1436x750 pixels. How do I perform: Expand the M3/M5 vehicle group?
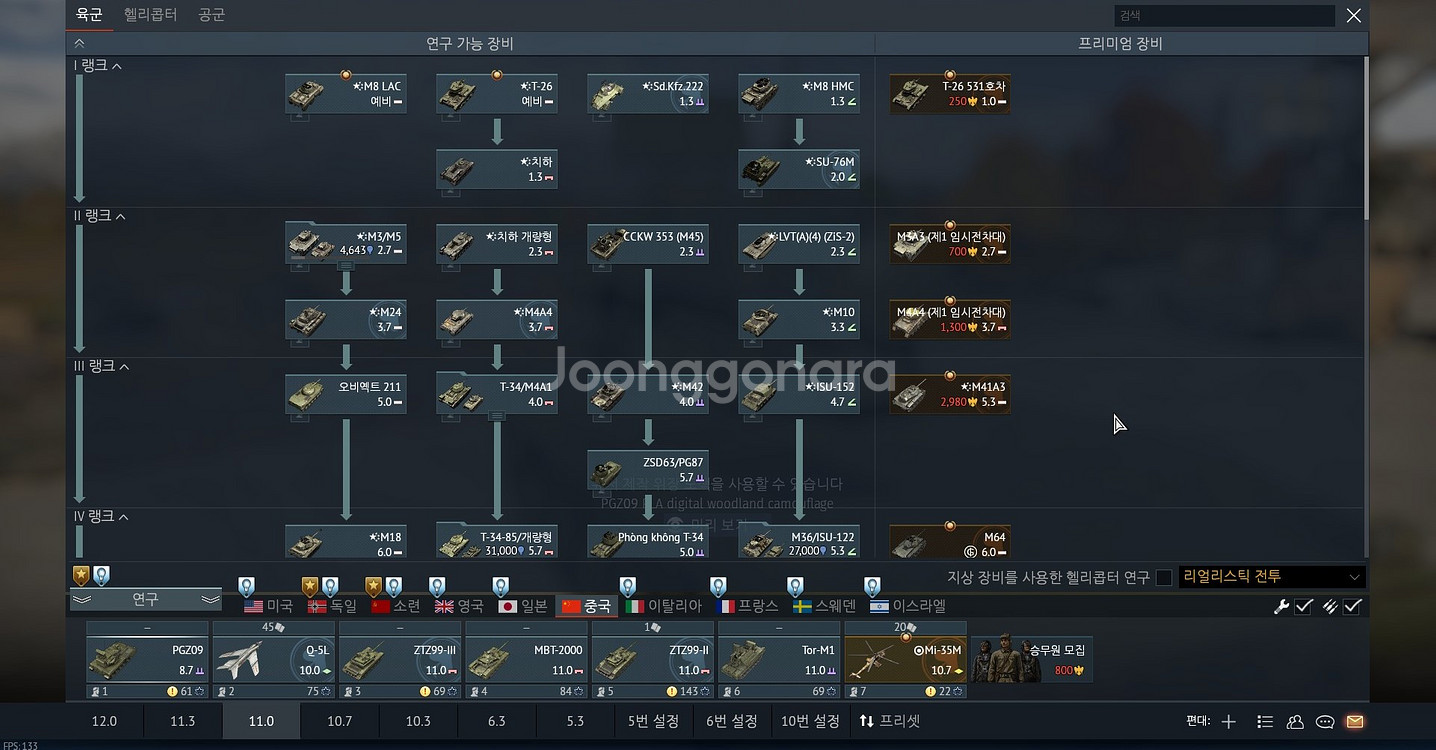click(x=346, y=266)
